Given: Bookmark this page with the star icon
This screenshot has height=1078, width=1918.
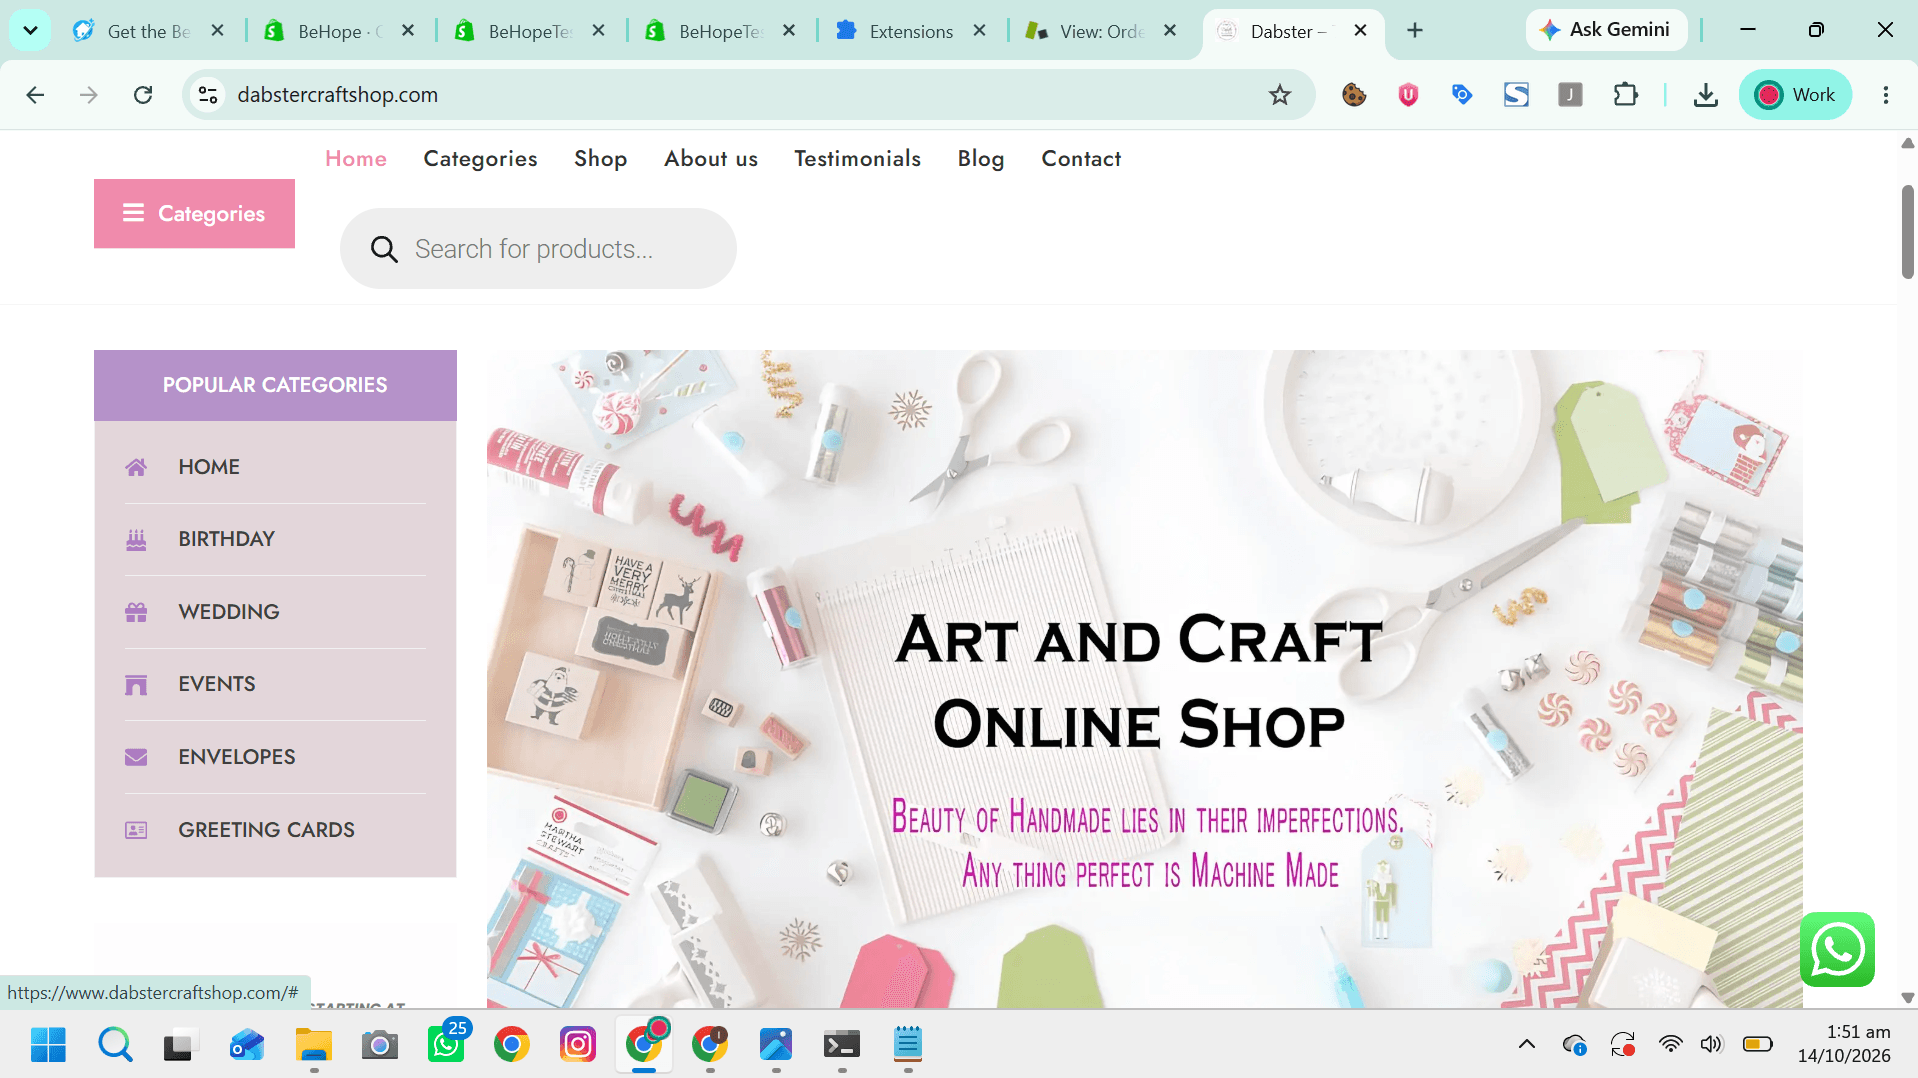Looking at the screenshot, I should (1280, 95).
